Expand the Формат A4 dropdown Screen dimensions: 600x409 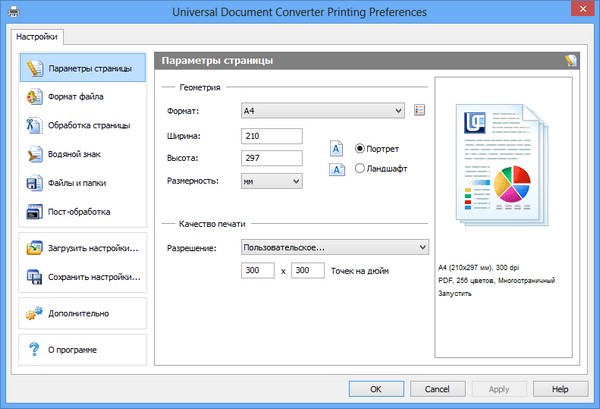click(x=322, y=110)
